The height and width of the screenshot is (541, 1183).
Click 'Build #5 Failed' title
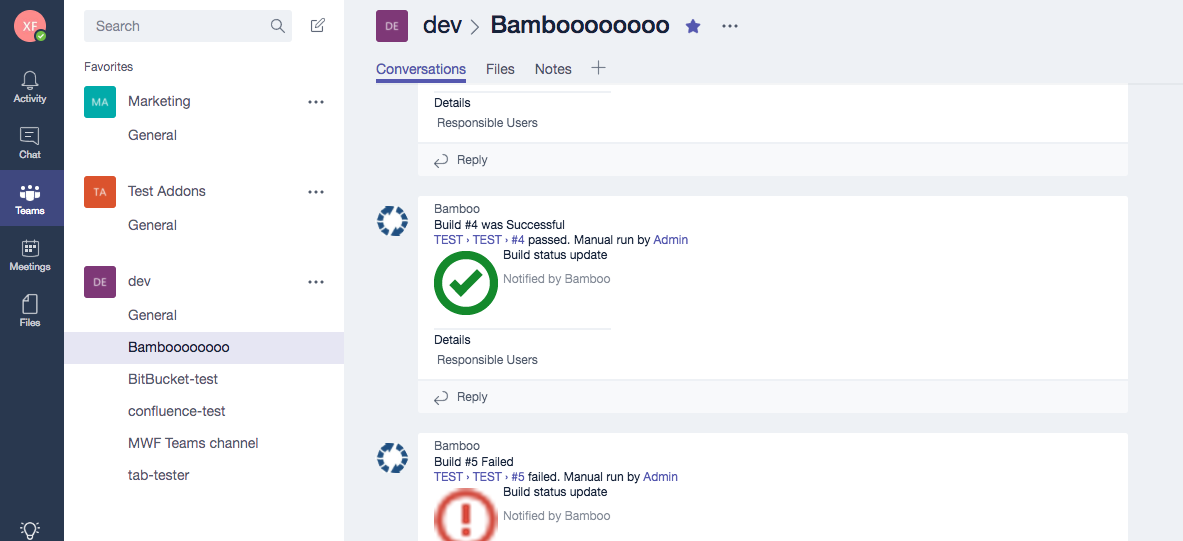point(474,461)
